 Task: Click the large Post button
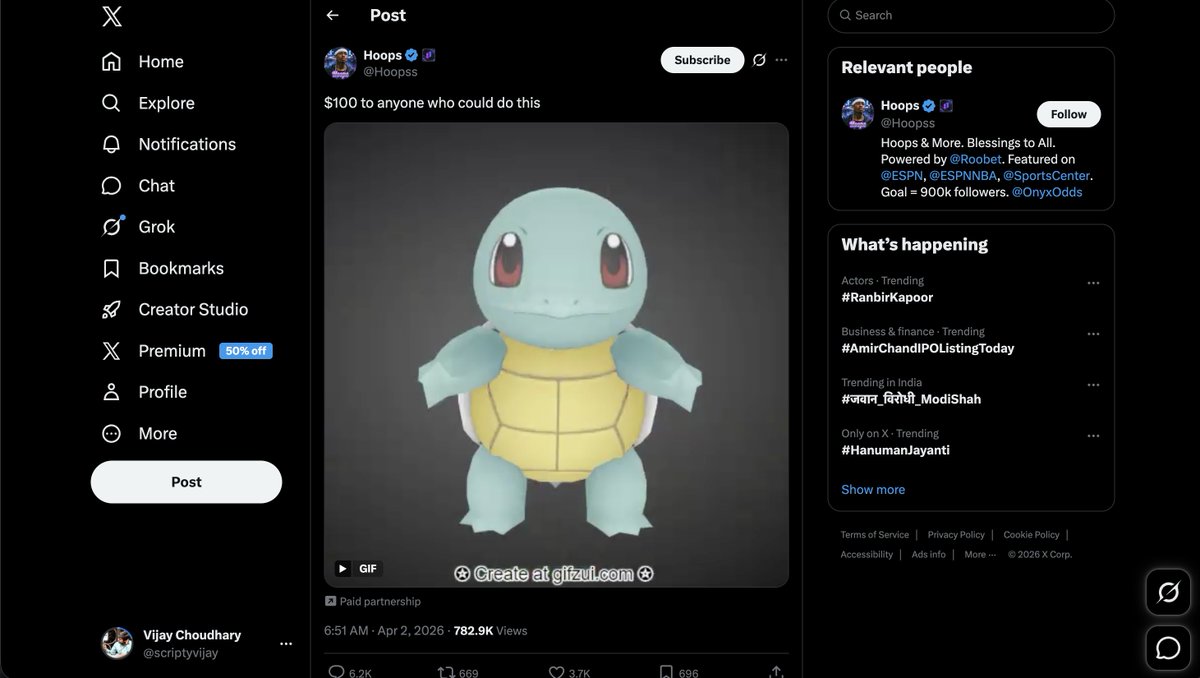coord(186,482)
